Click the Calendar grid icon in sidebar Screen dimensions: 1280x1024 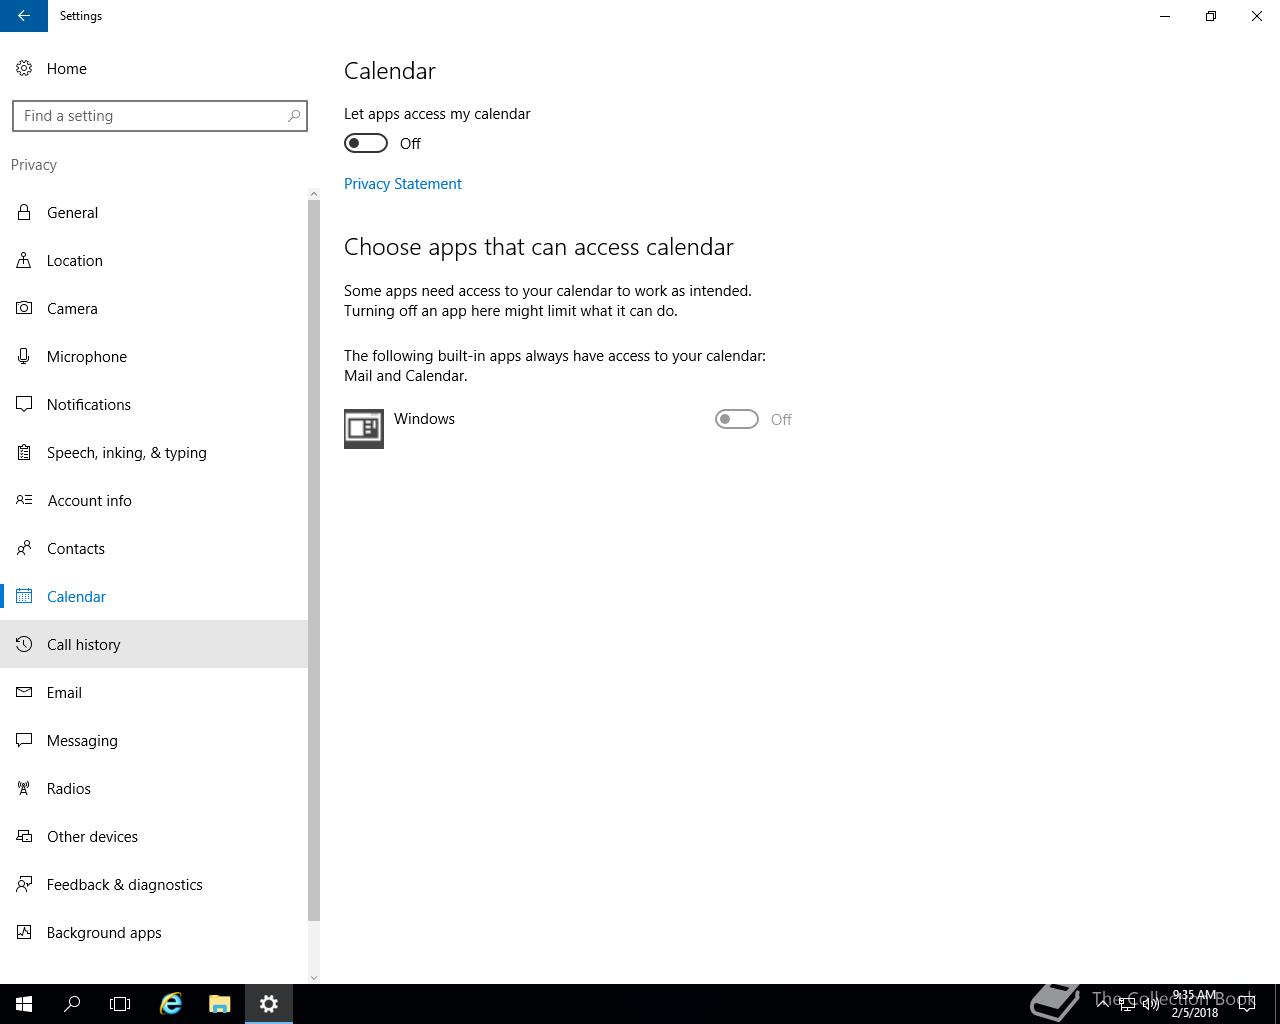(24, 596)
